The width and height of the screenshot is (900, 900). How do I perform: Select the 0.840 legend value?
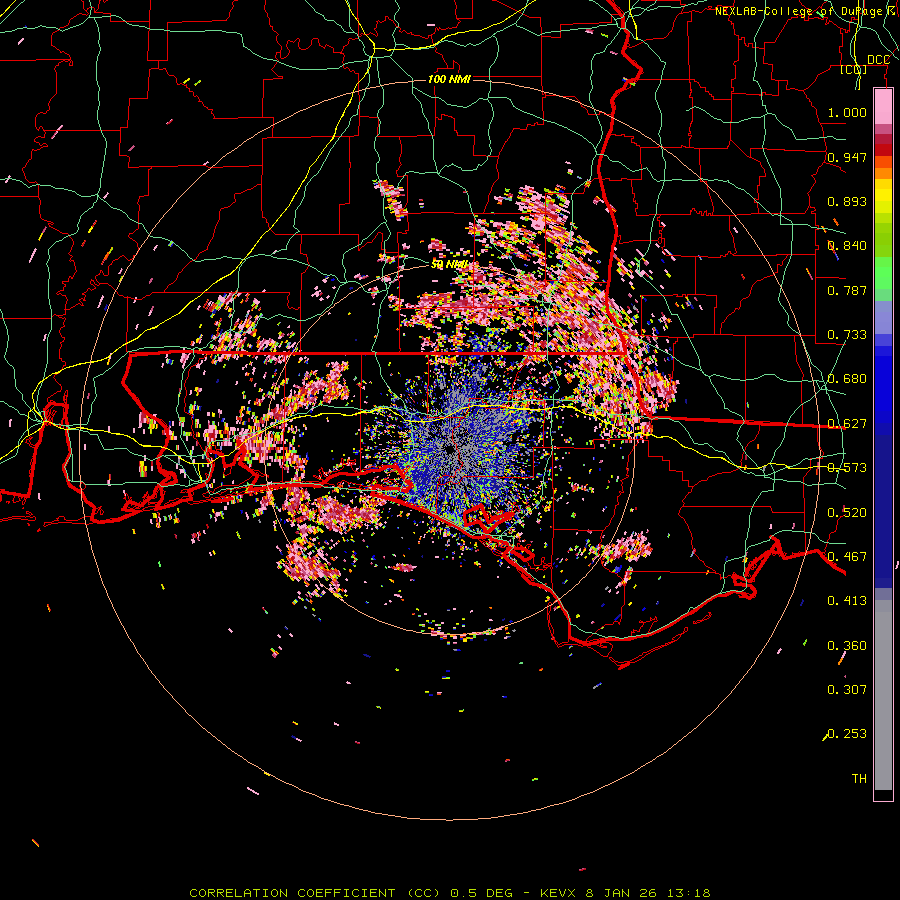pos(847,246)
